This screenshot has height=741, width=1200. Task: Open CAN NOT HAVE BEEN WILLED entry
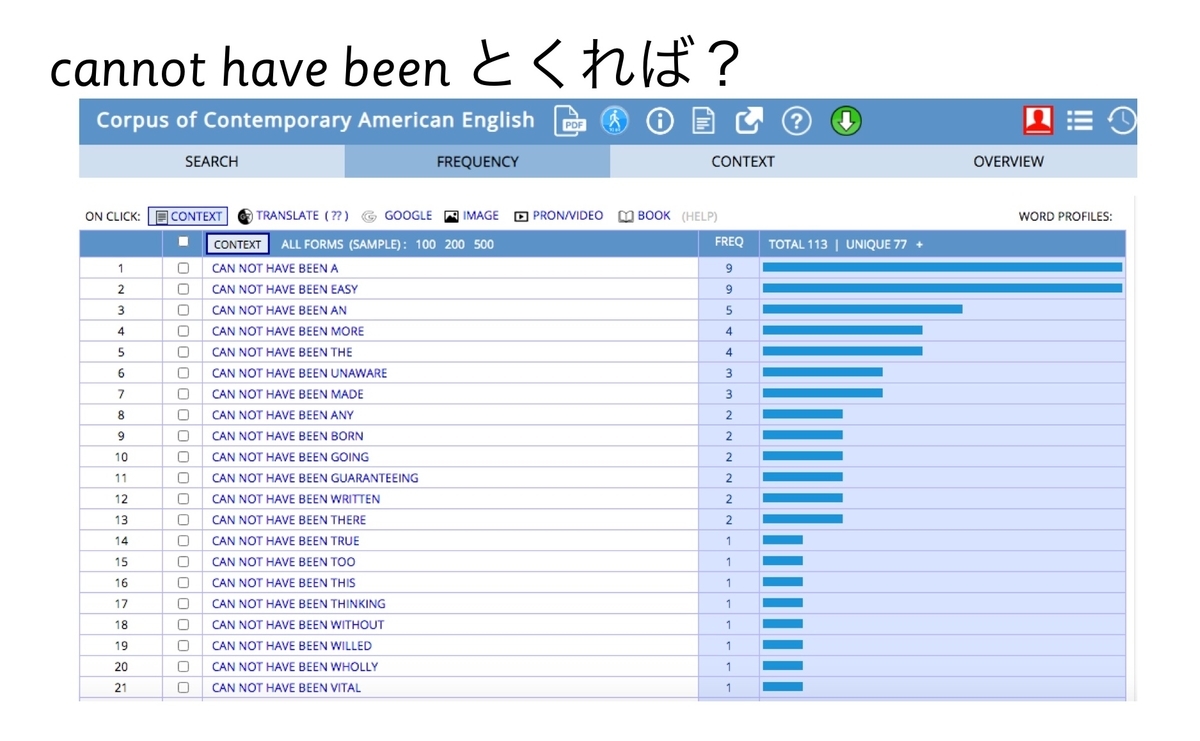coord(292,646)
